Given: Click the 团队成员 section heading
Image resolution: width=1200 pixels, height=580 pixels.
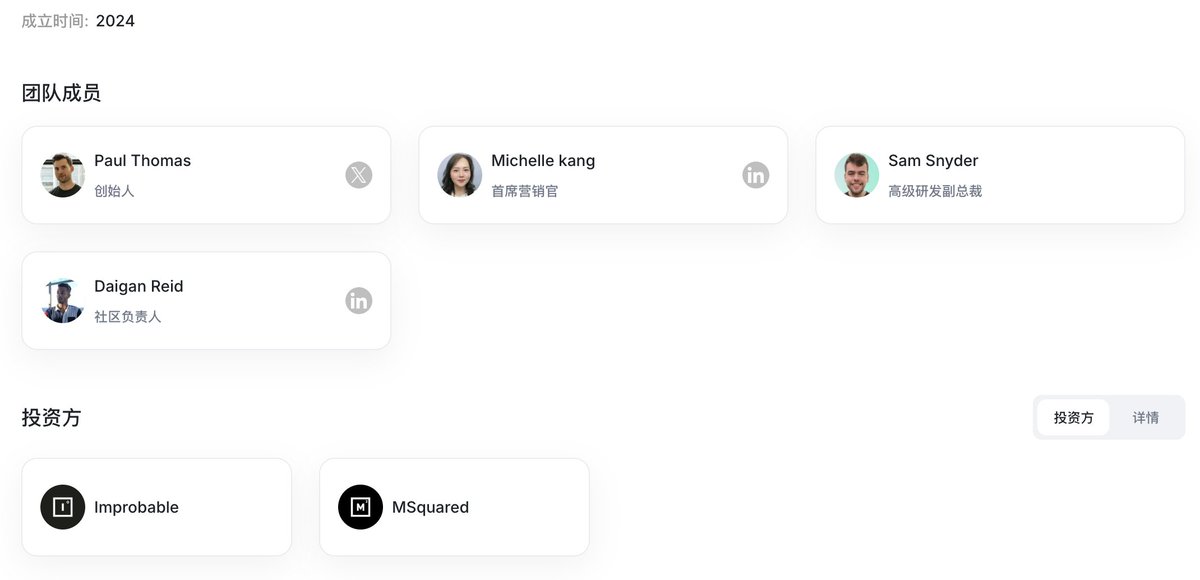Looking at the screenshot, I should pyautogui.click(x=61, y=93).
